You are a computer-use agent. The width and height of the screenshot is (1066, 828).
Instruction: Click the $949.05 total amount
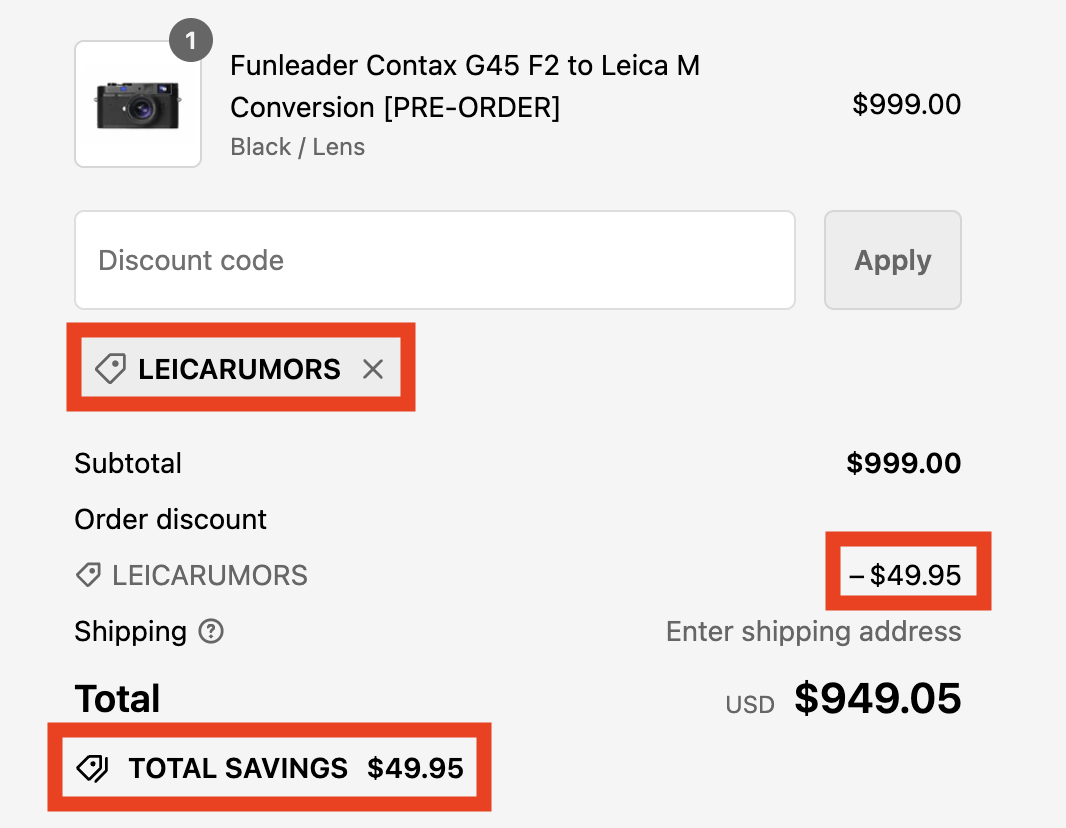[877, 699]
